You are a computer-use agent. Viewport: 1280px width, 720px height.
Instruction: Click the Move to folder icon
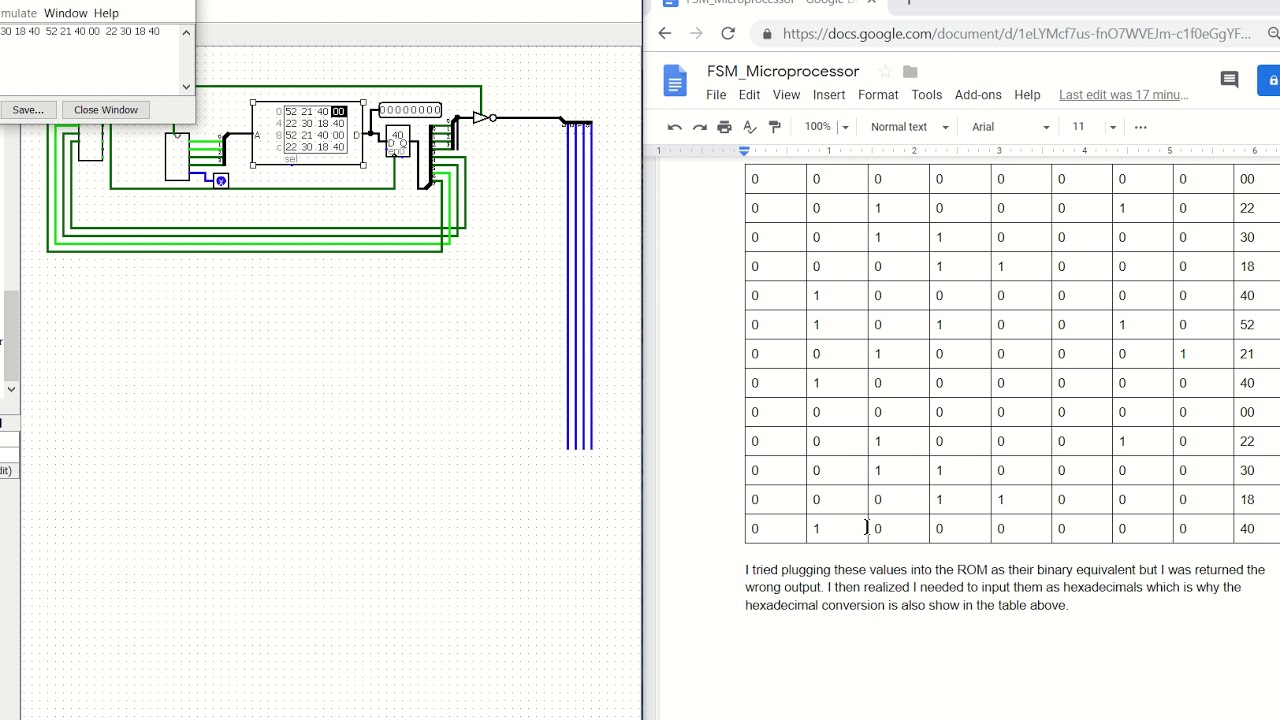[910, 72]
